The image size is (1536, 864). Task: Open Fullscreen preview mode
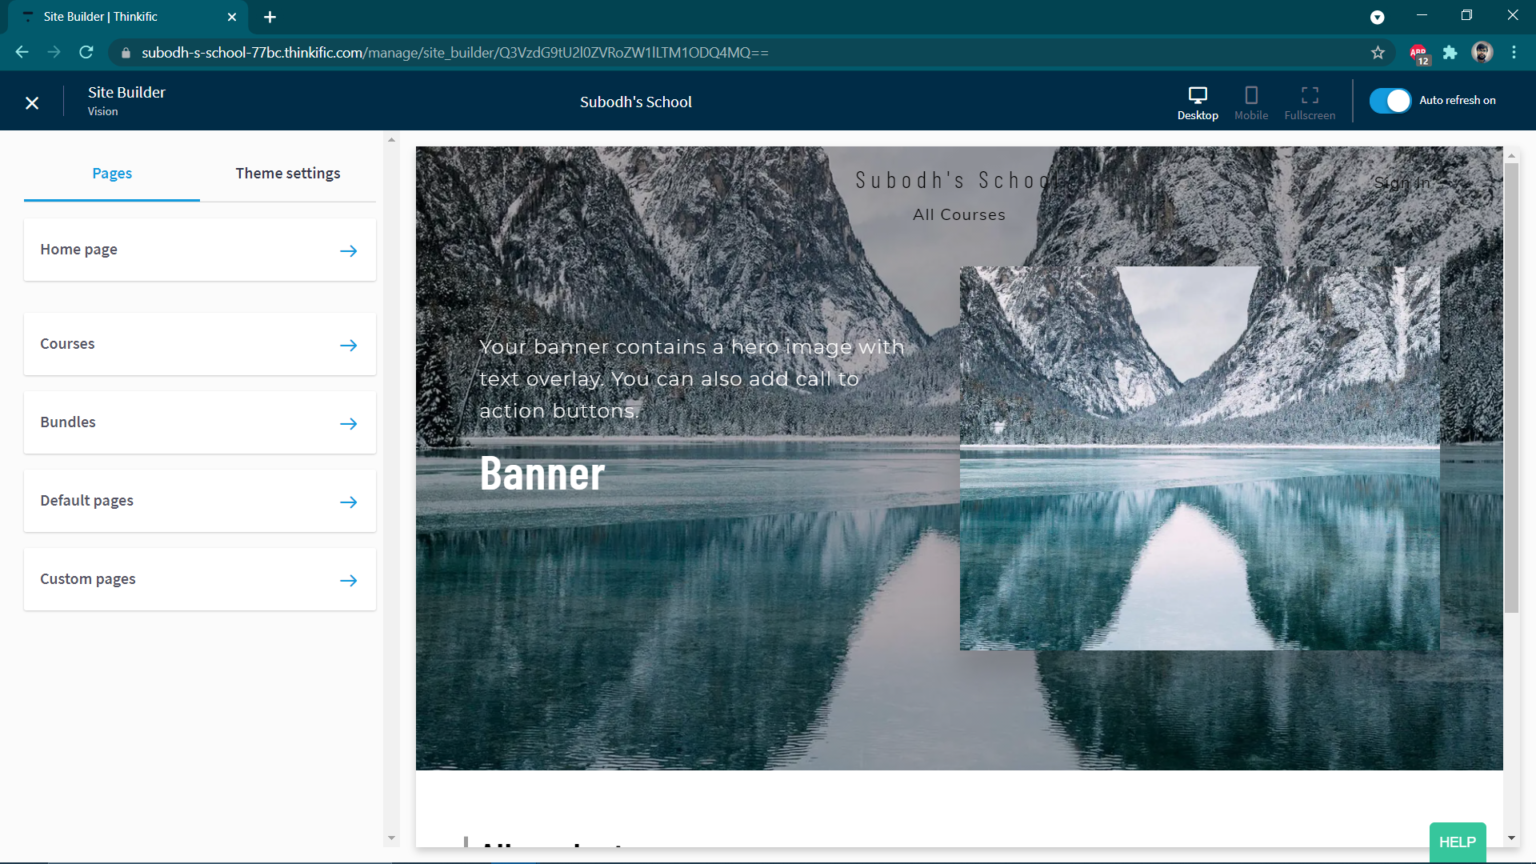tap(1309, 102)
